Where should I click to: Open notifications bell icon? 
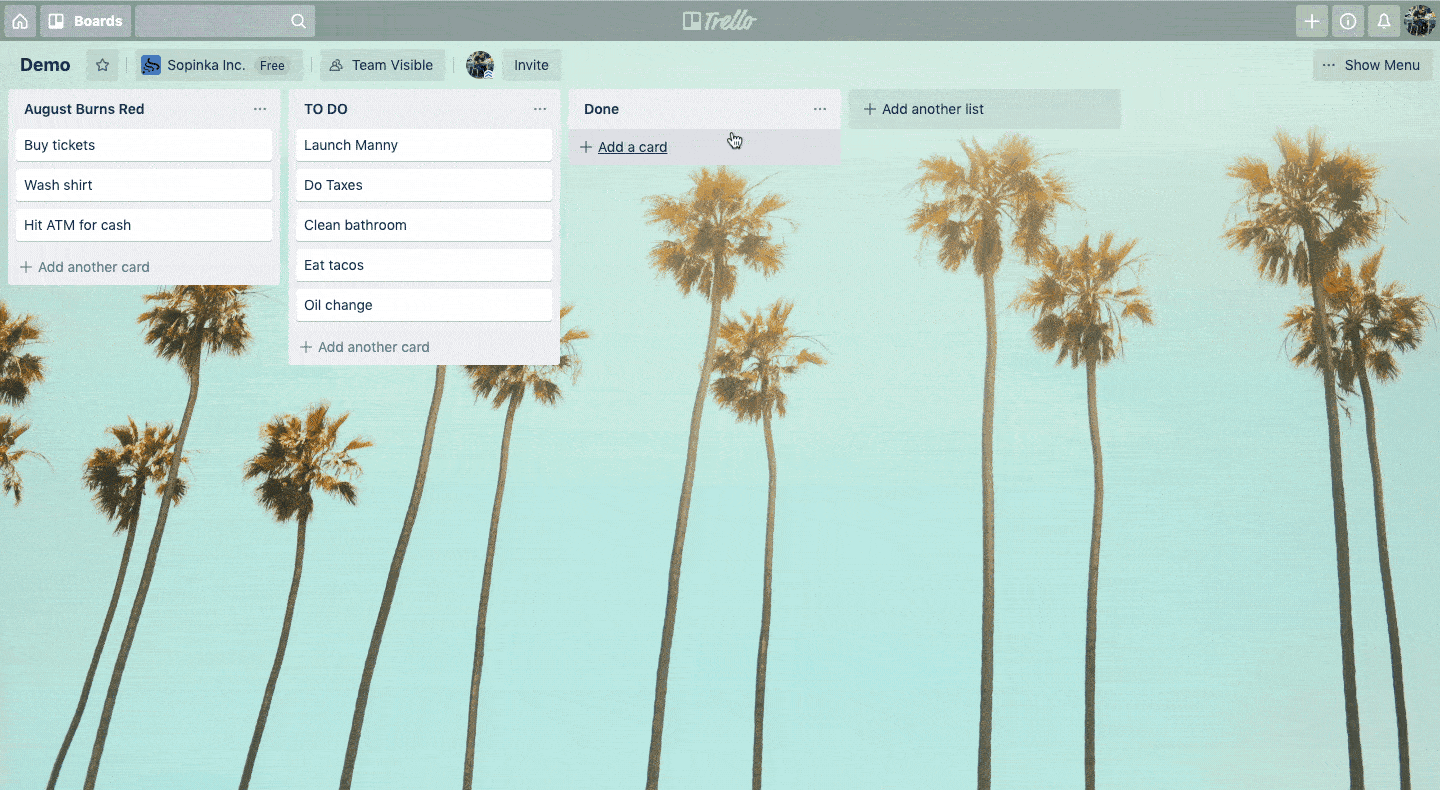pos(1384,21)
